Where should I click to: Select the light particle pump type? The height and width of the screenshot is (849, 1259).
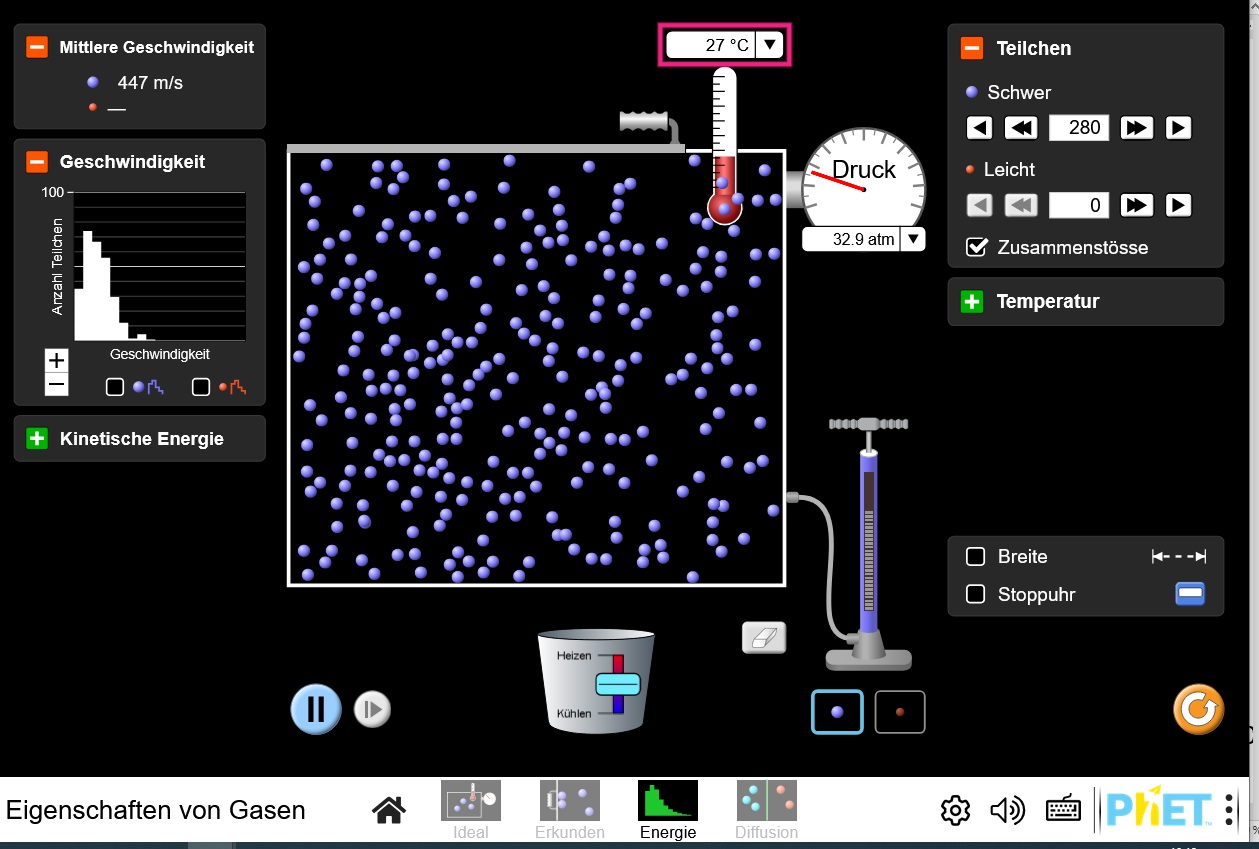pyautogui.click(x=900, y=712)
